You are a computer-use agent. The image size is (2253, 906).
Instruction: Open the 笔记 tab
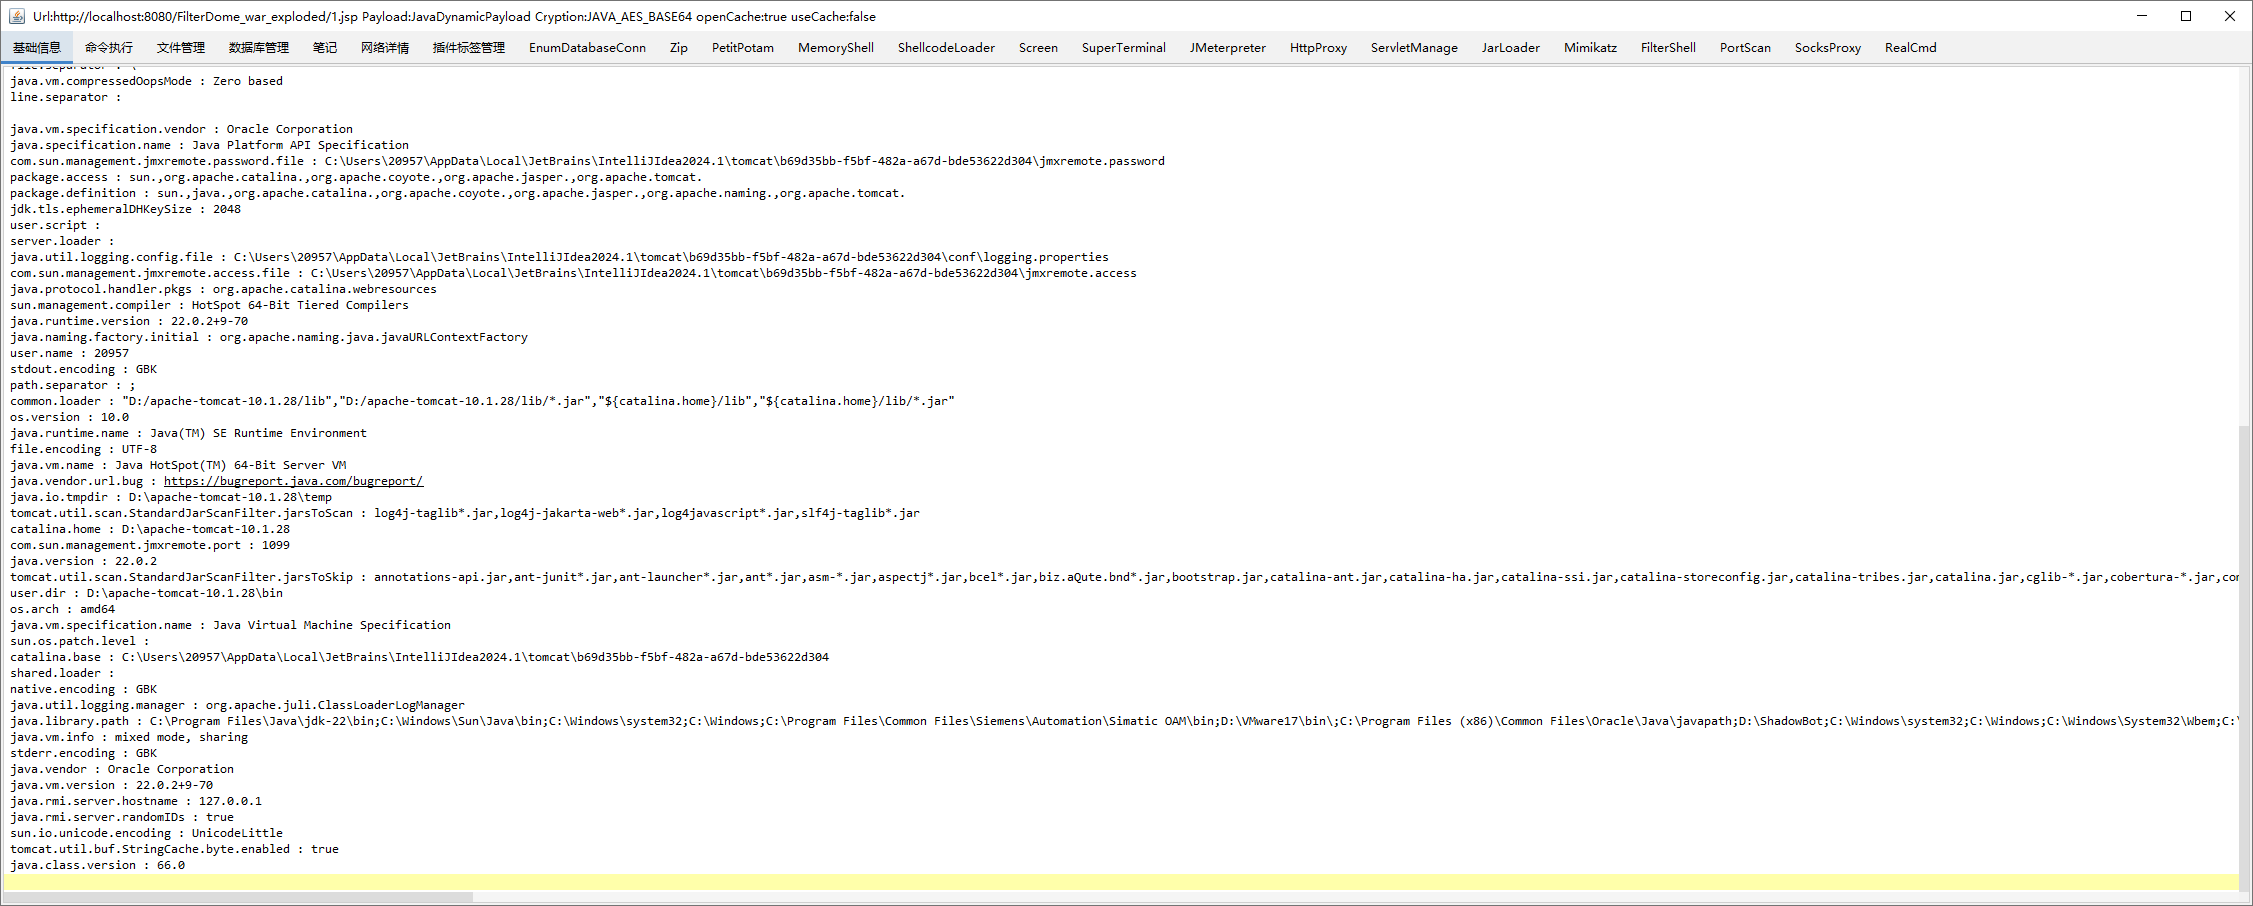pos(325,48)
